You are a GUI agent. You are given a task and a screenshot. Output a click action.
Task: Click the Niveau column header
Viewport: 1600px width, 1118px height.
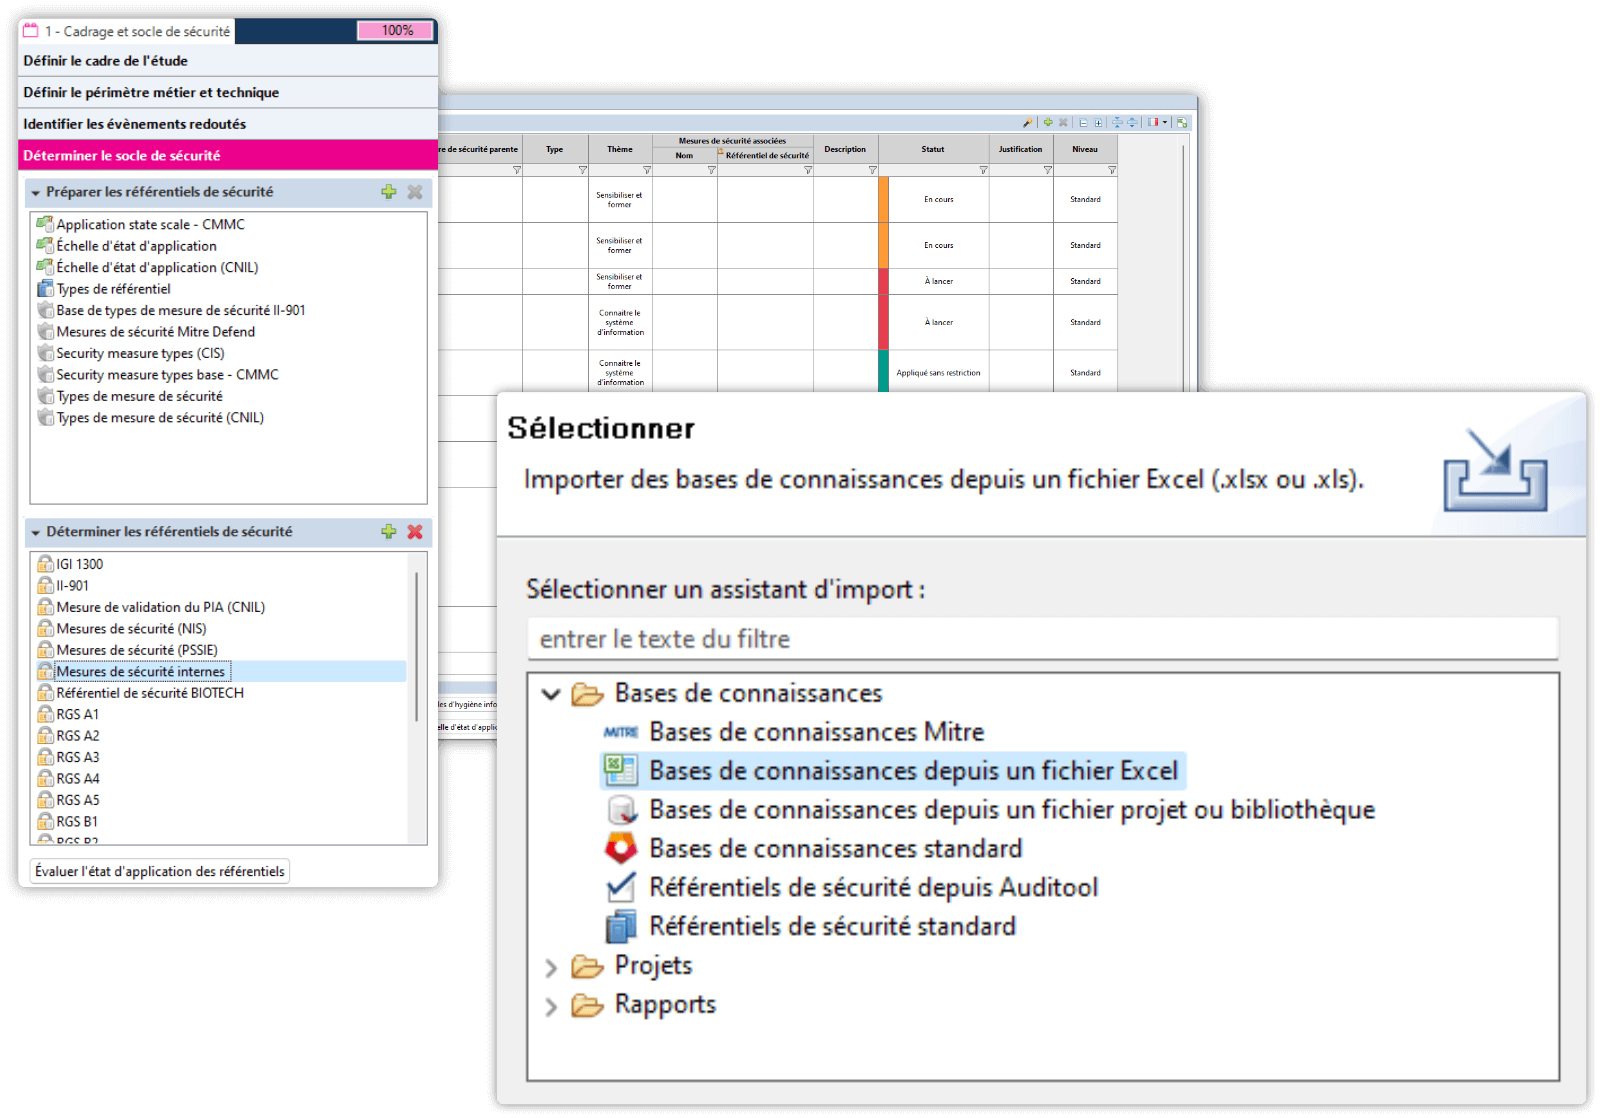1085,149
